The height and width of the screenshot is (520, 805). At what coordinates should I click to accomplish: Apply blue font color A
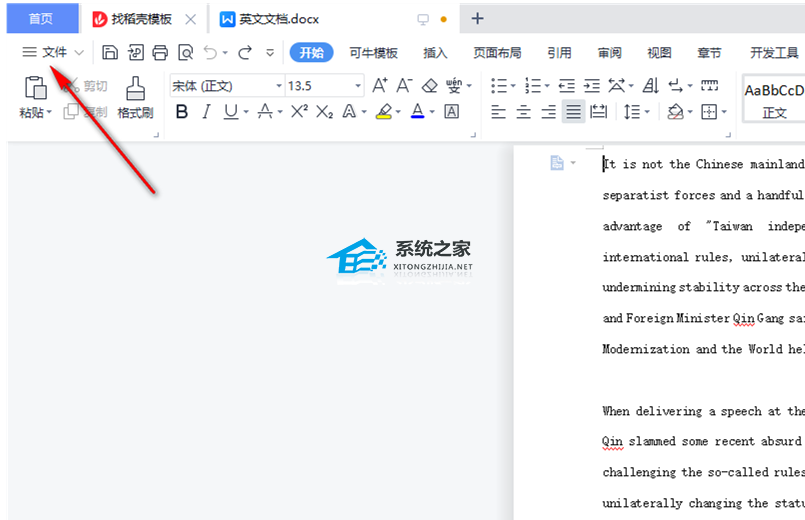coord(418,111)
